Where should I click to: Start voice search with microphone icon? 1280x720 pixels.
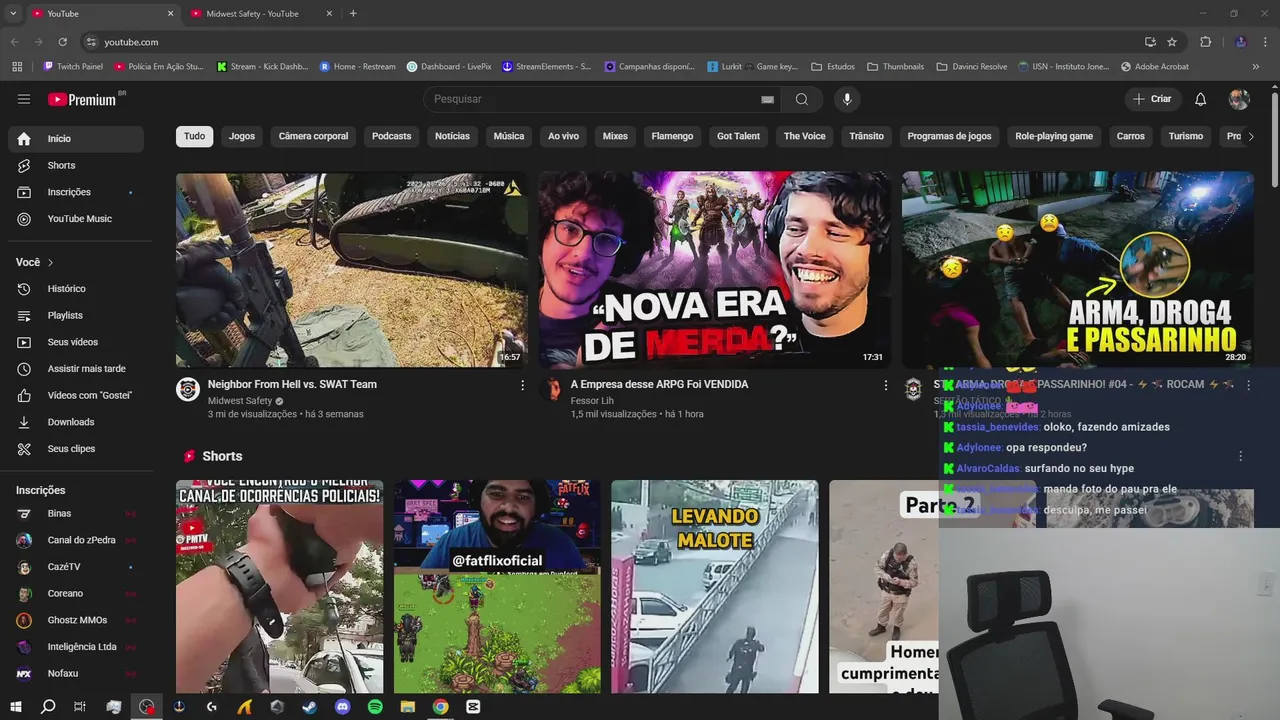click(x=847, y=99)
